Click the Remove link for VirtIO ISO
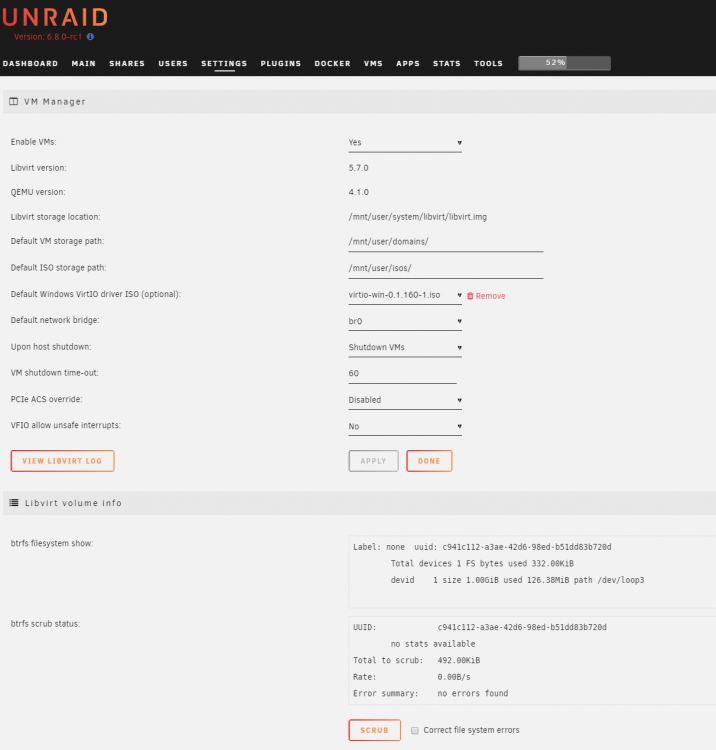Screen dimensions: 716x750 490,296
